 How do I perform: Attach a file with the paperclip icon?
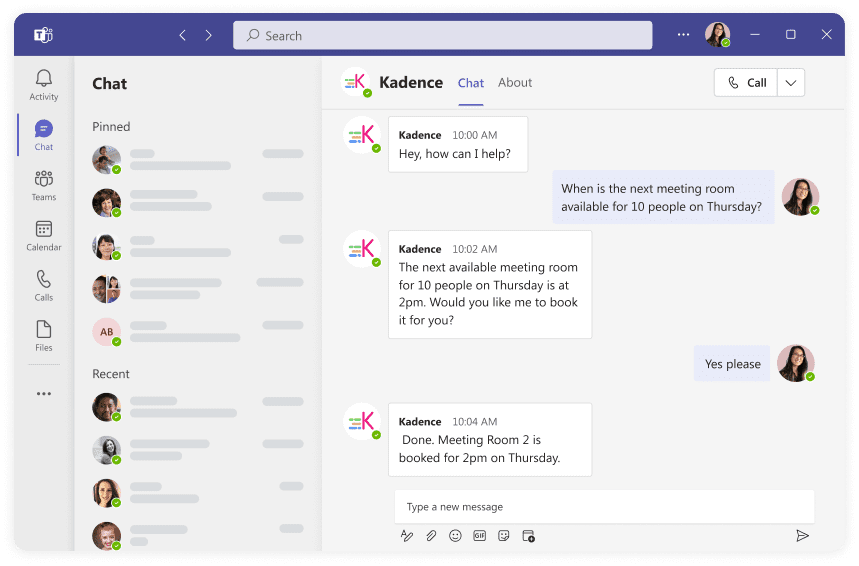(431, 535)
